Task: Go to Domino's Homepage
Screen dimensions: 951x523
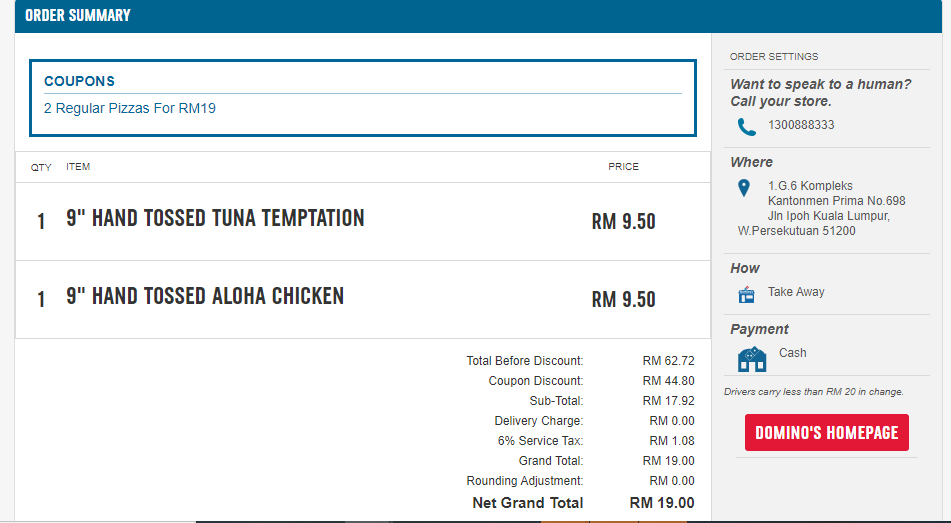Action: (826, 433)
